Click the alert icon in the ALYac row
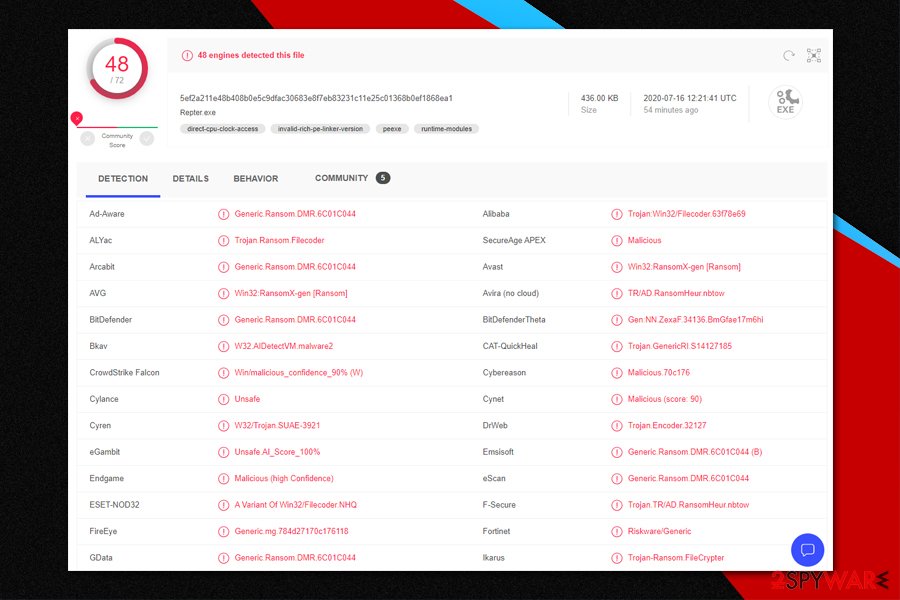 pyautogui.click(x=223, y=241)
